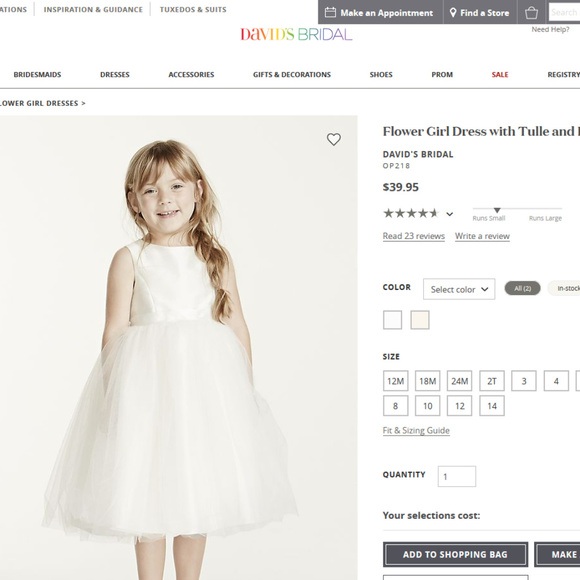Open the shopping bag icon
580x580 pixels.
(x=531, y=13)
